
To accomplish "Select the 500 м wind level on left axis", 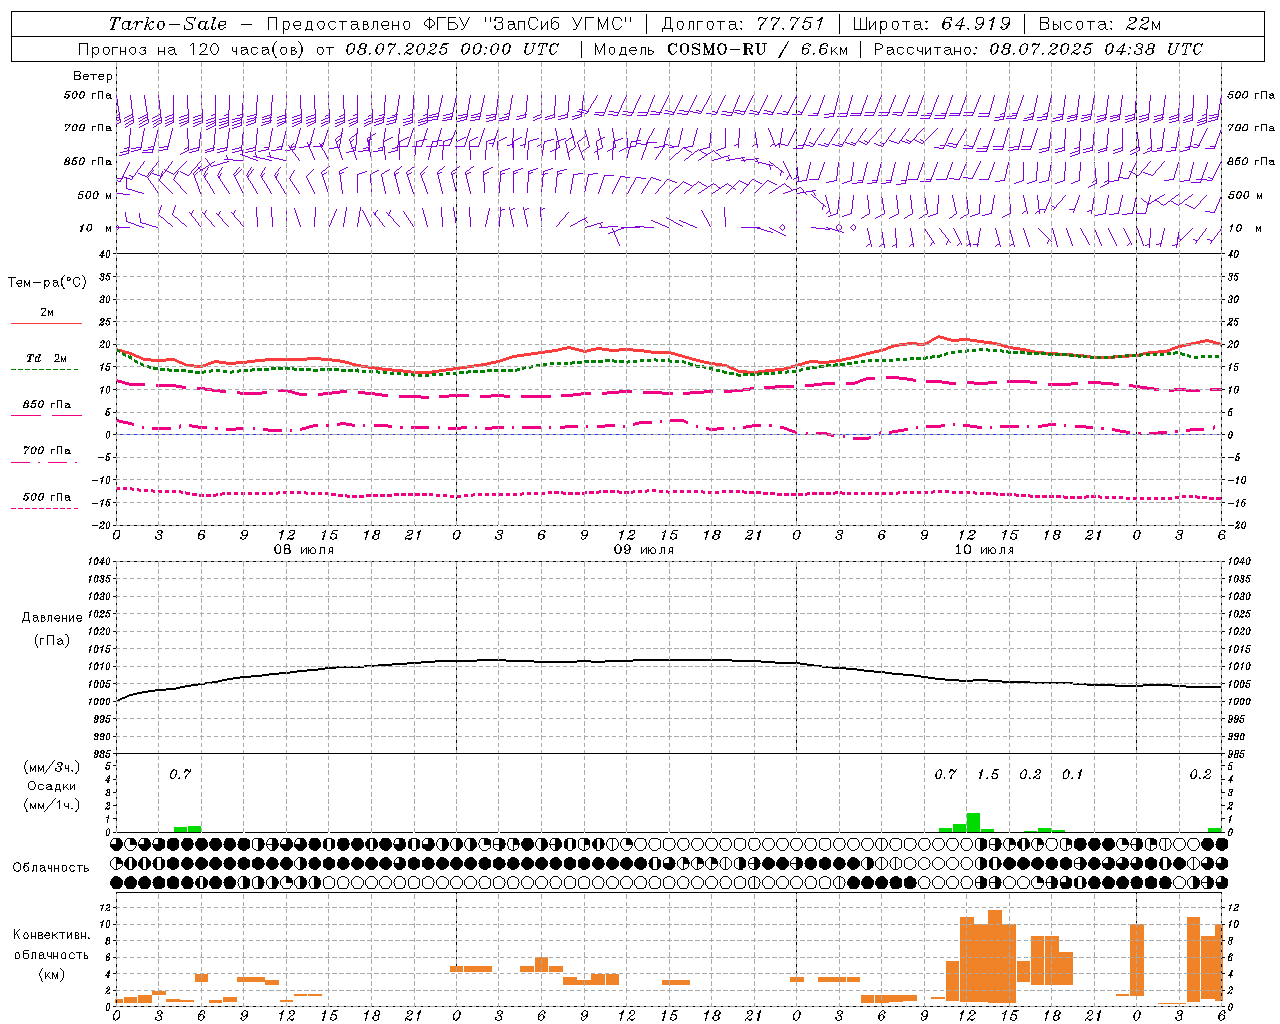I will point(95,195).
